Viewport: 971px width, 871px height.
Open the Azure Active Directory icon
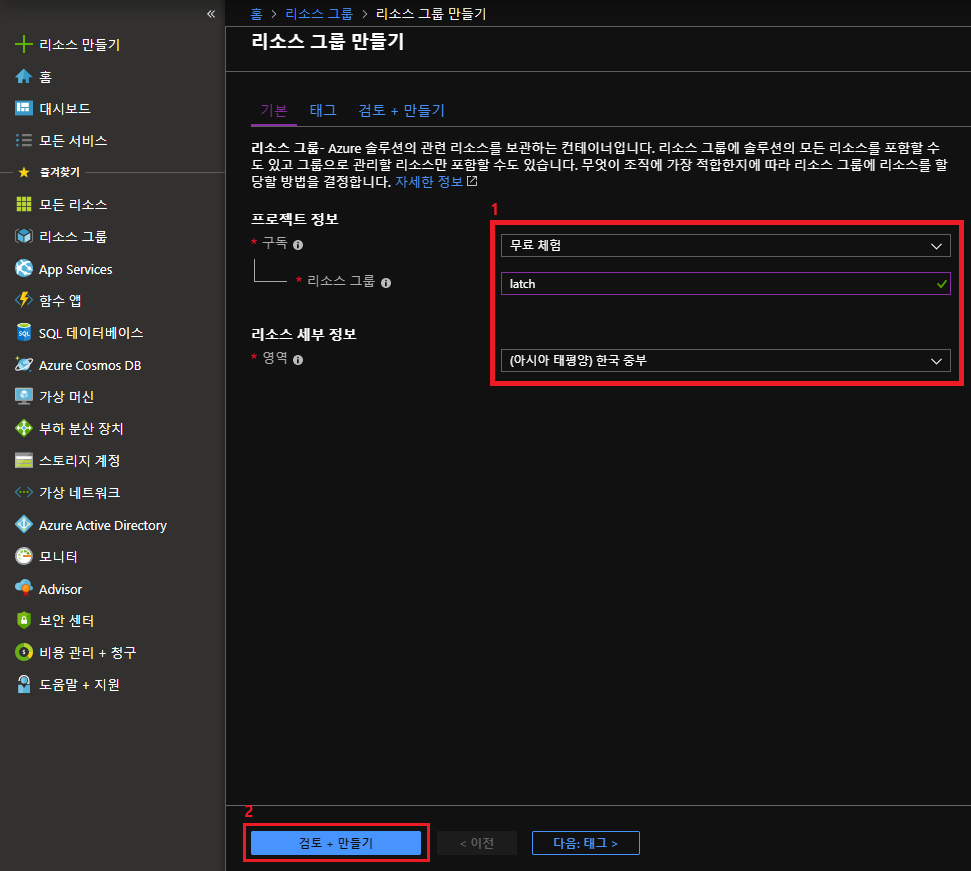pyautogui.click(x=24, y=525)
